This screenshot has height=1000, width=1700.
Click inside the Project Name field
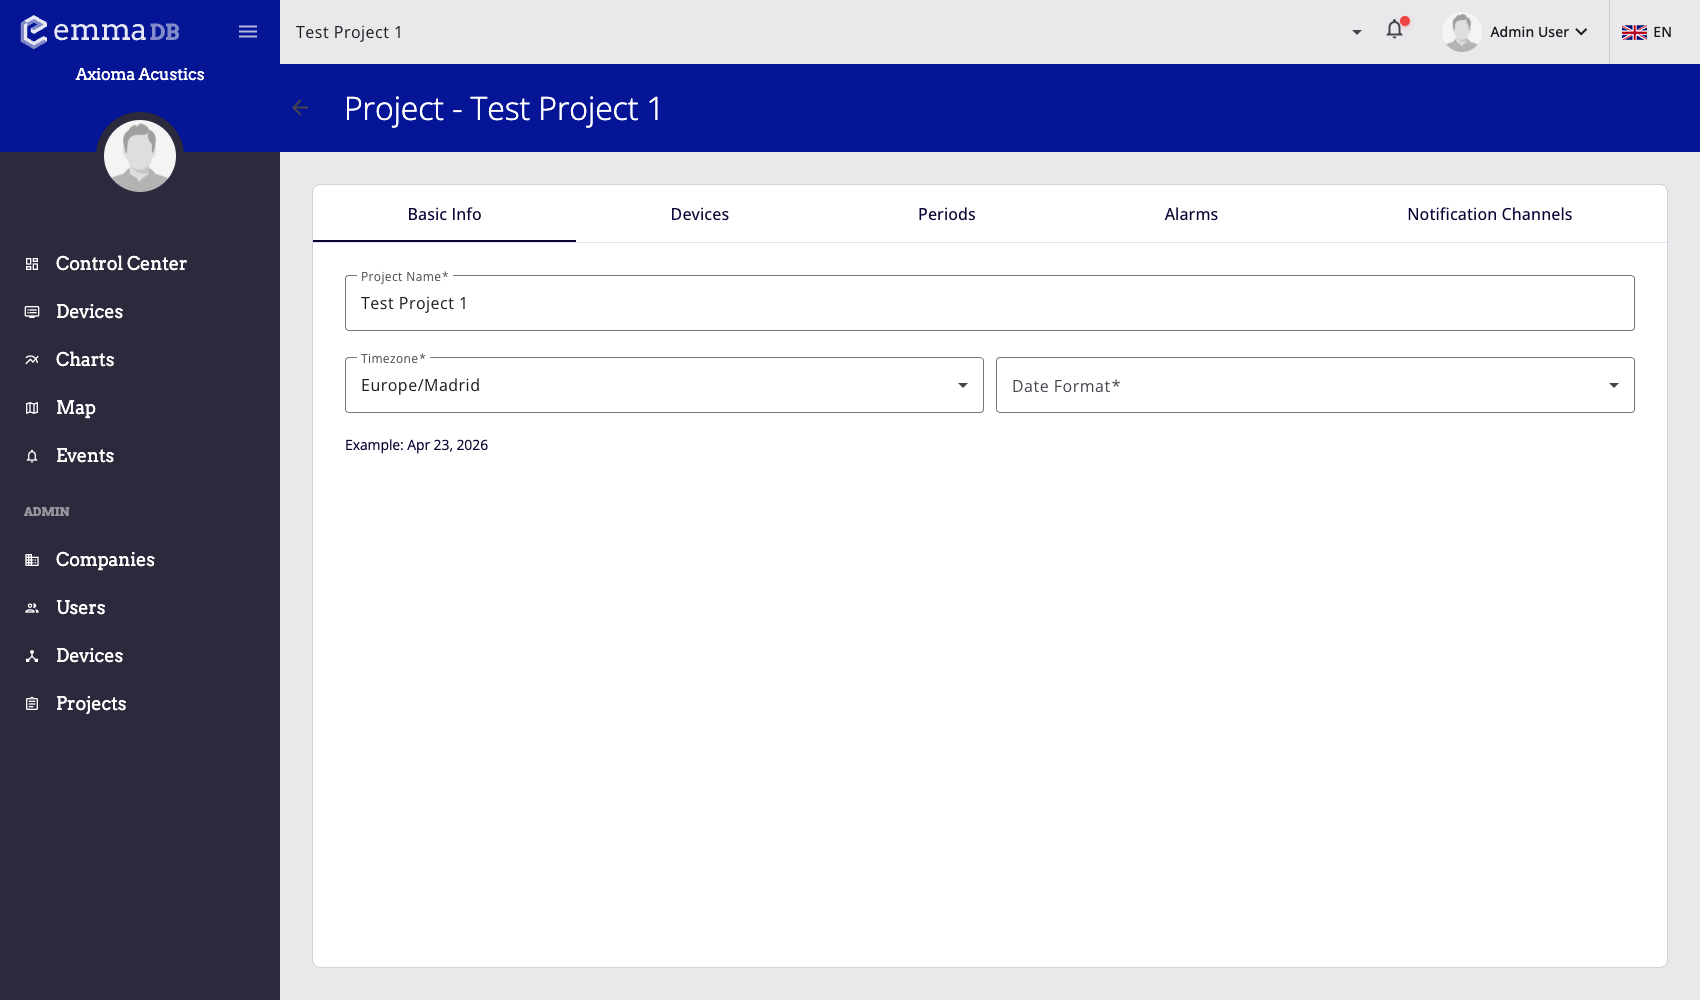988,303
